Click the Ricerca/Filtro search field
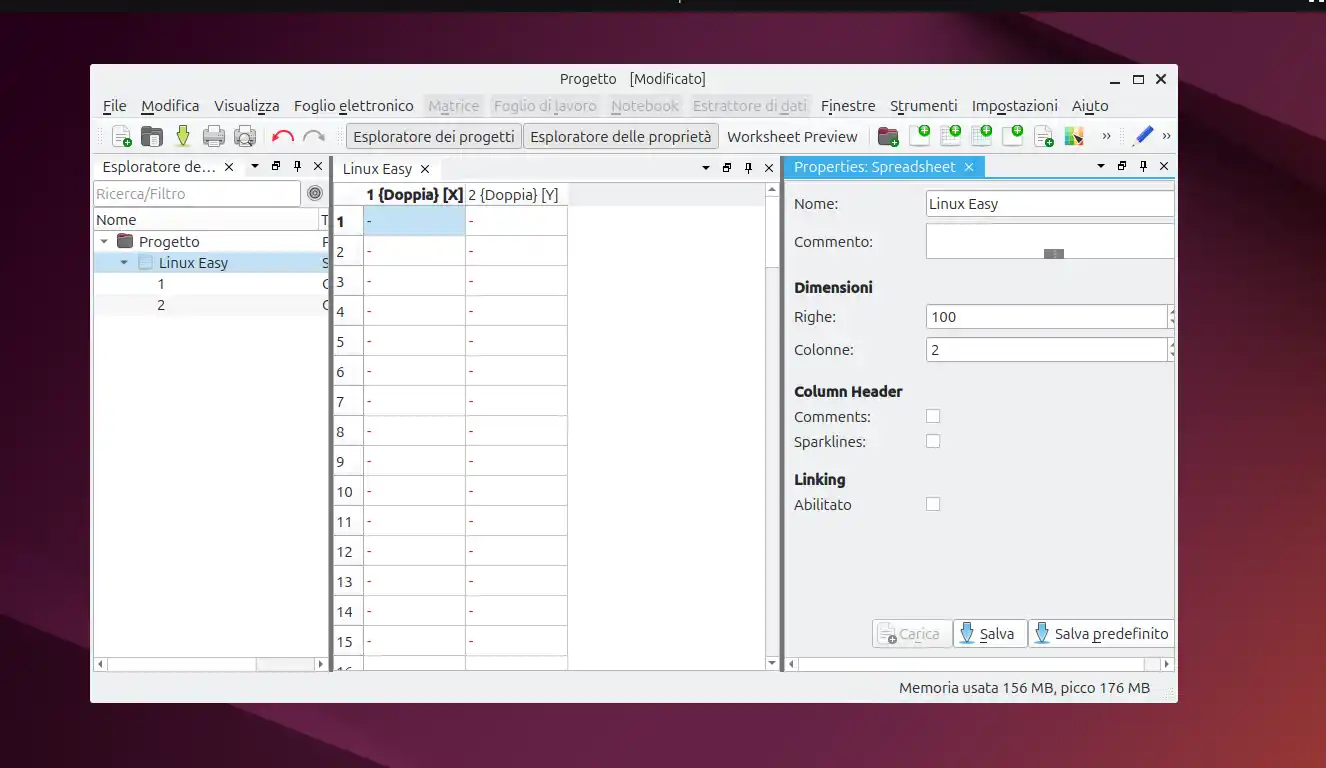1326x768 pixels. (196, 194)
